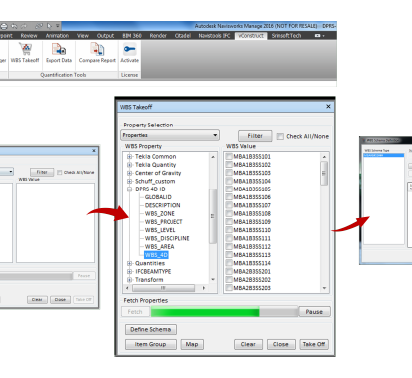Screen dimensions: 412x378
Task: Open the Properties dropdown
Action: (170, 135)
